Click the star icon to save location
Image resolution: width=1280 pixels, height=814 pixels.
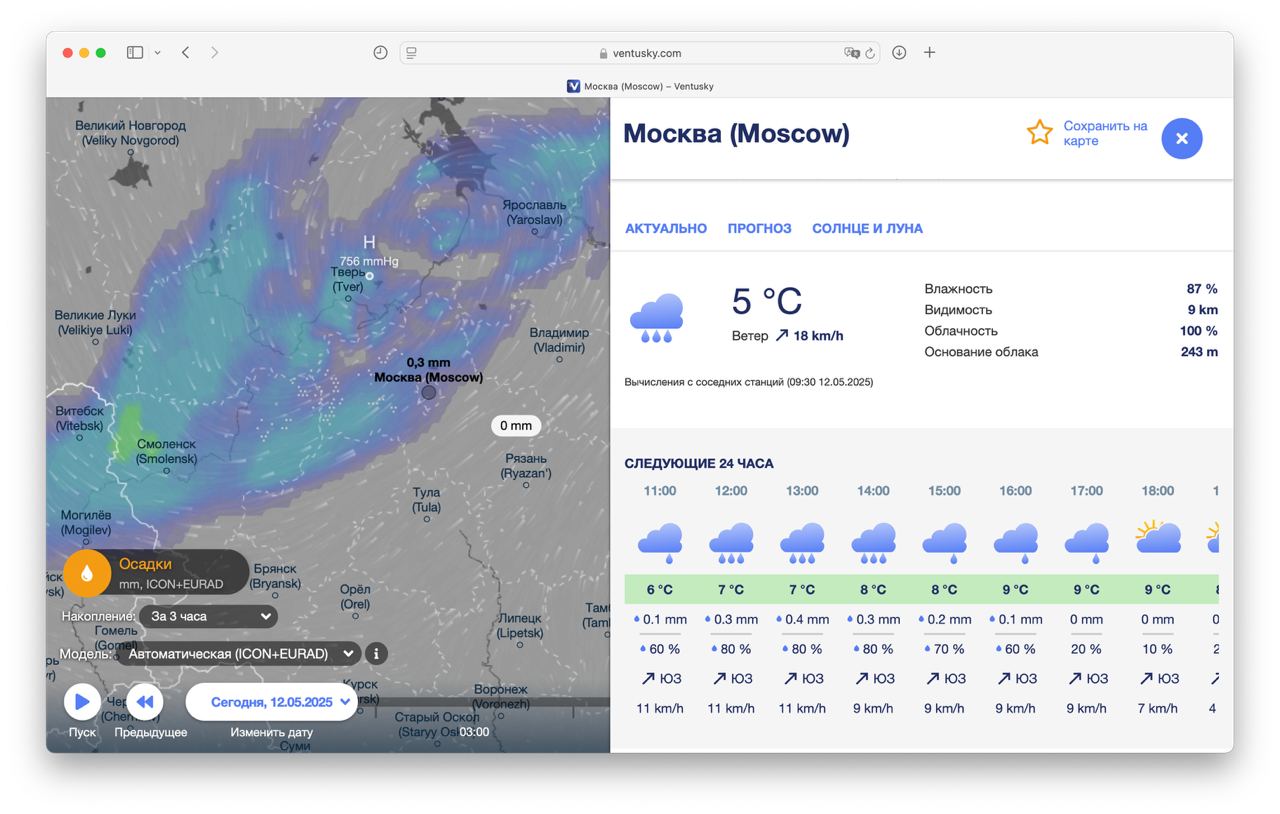(1040, 133)
